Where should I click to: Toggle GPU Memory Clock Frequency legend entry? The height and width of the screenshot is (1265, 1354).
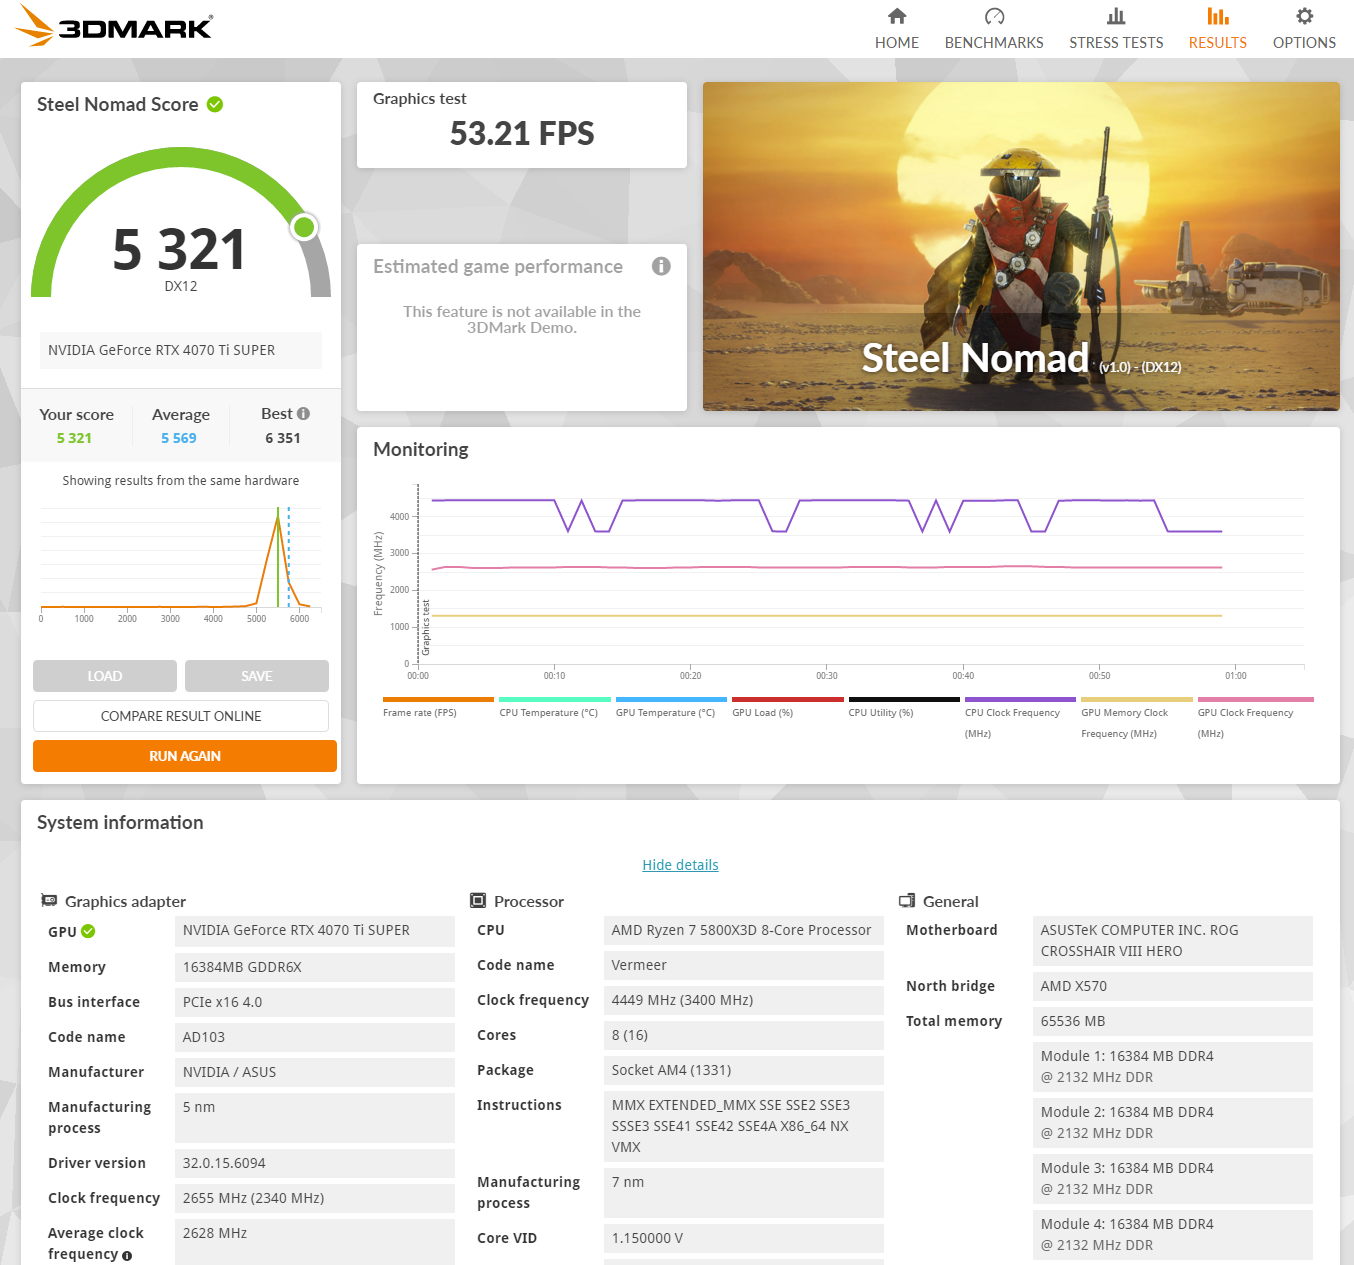(1137, 717)
